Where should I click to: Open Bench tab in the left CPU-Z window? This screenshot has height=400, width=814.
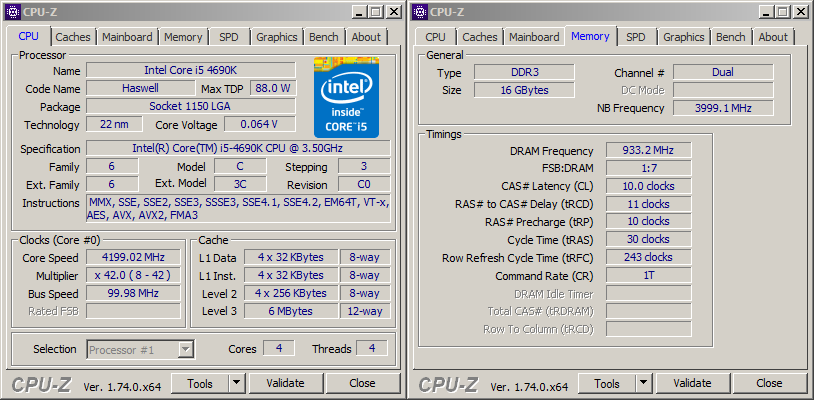click(323, 37)
